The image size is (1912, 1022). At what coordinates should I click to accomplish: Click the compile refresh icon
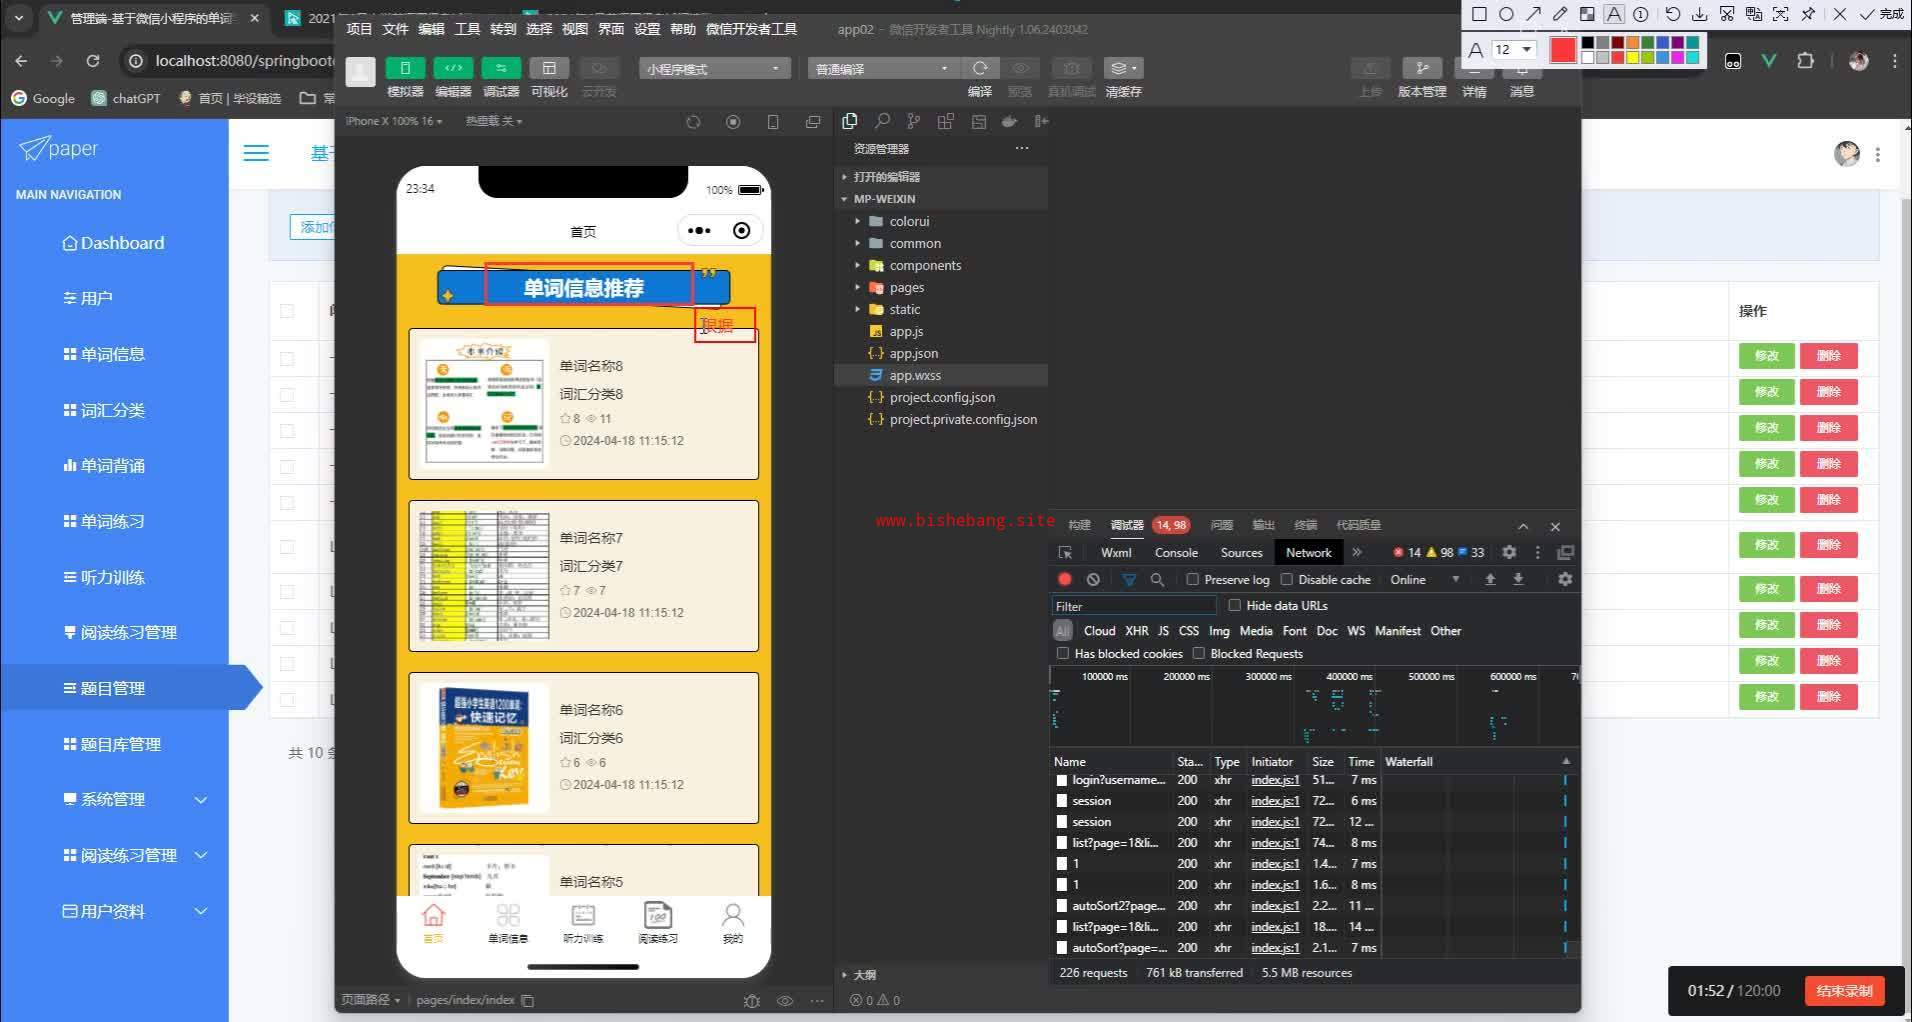[980, 68]
